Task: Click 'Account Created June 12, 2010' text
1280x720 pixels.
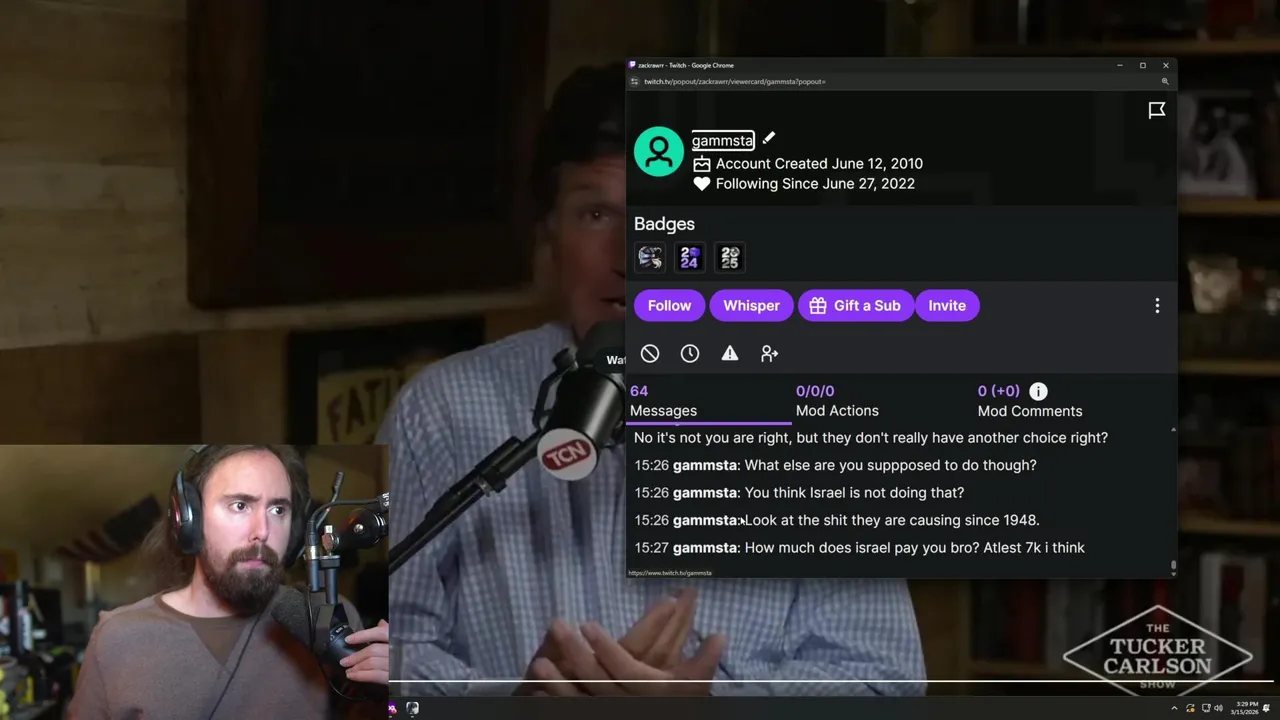Action: 819,164
